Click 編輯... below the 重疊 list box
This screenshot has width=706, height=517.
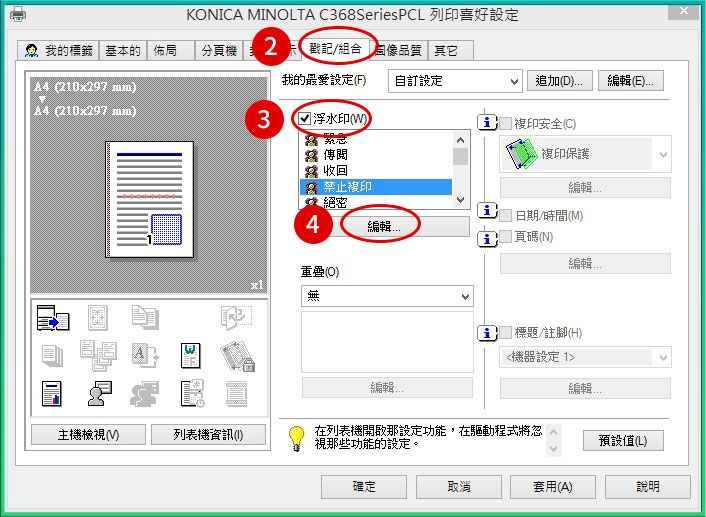coord(387,387)
